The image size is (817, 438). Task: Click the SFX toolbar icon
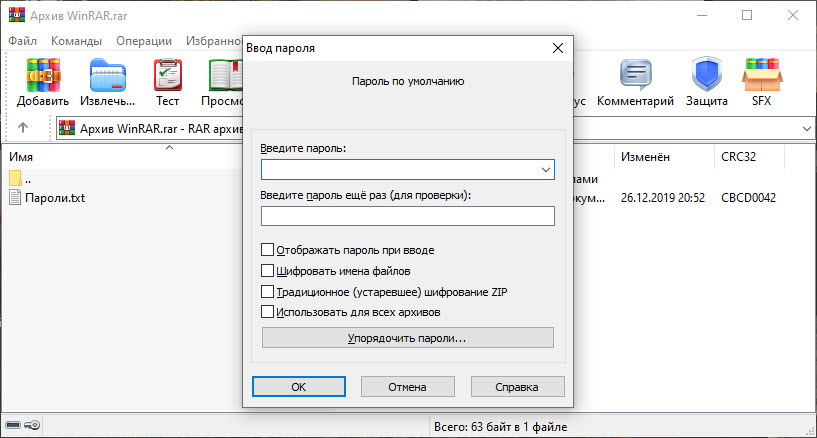761,76
